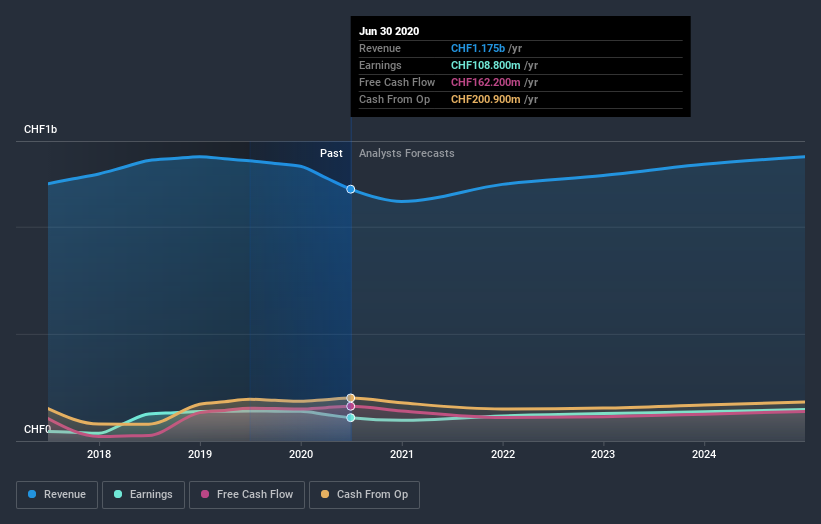Click the Analysts Forecasts label
Image resolution: width=821 pixels, height=524 pixels.
pyautogui.click(x=407, y=153)
